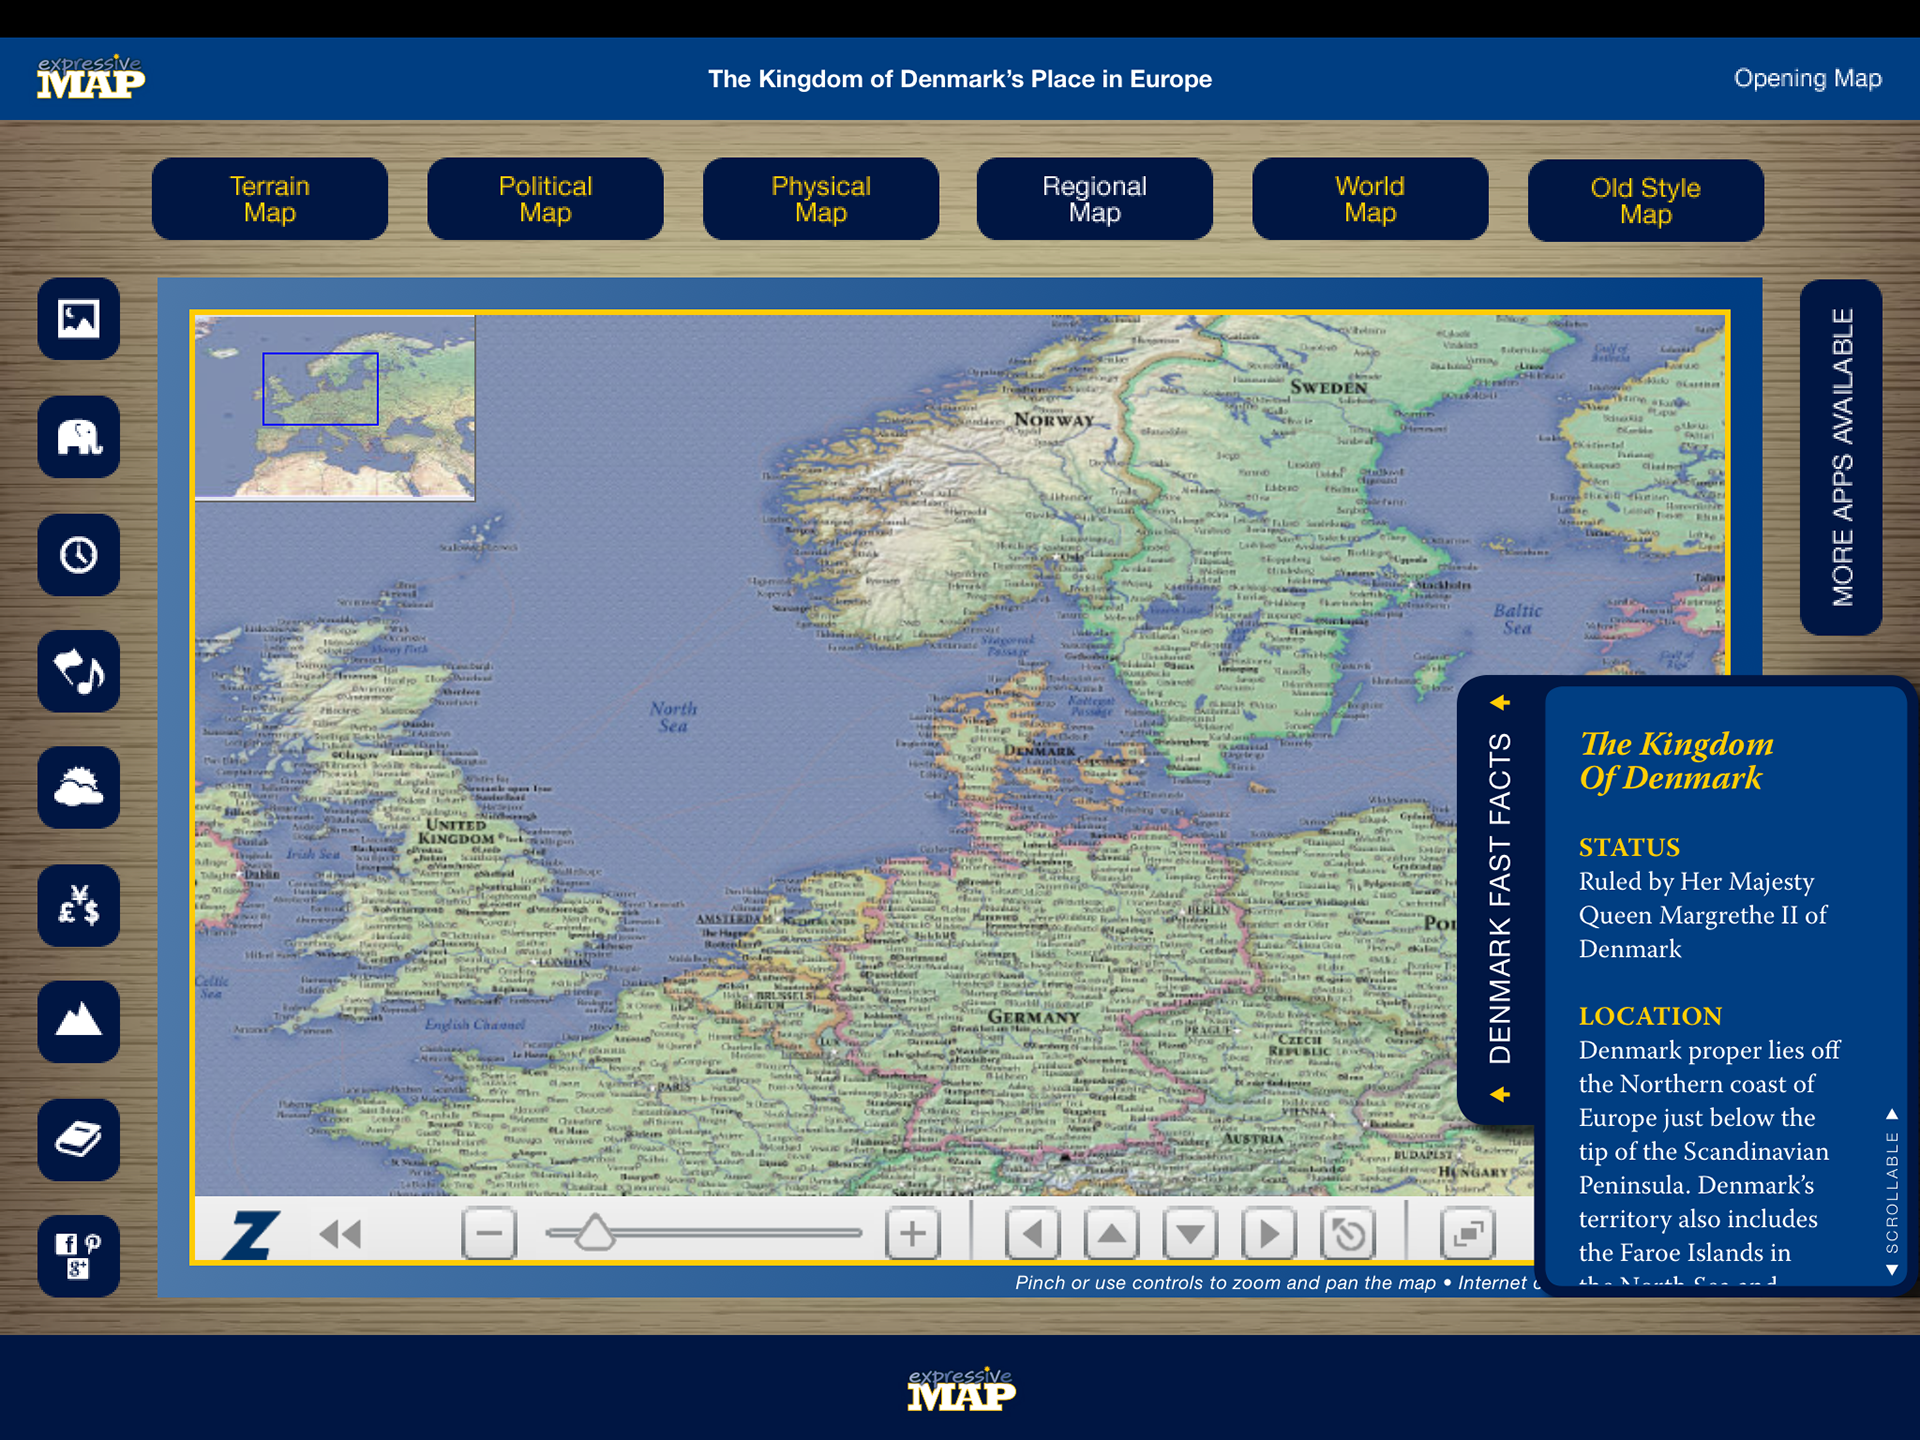
Task: Open the weather cloud icon
Action: click(78, 788)
